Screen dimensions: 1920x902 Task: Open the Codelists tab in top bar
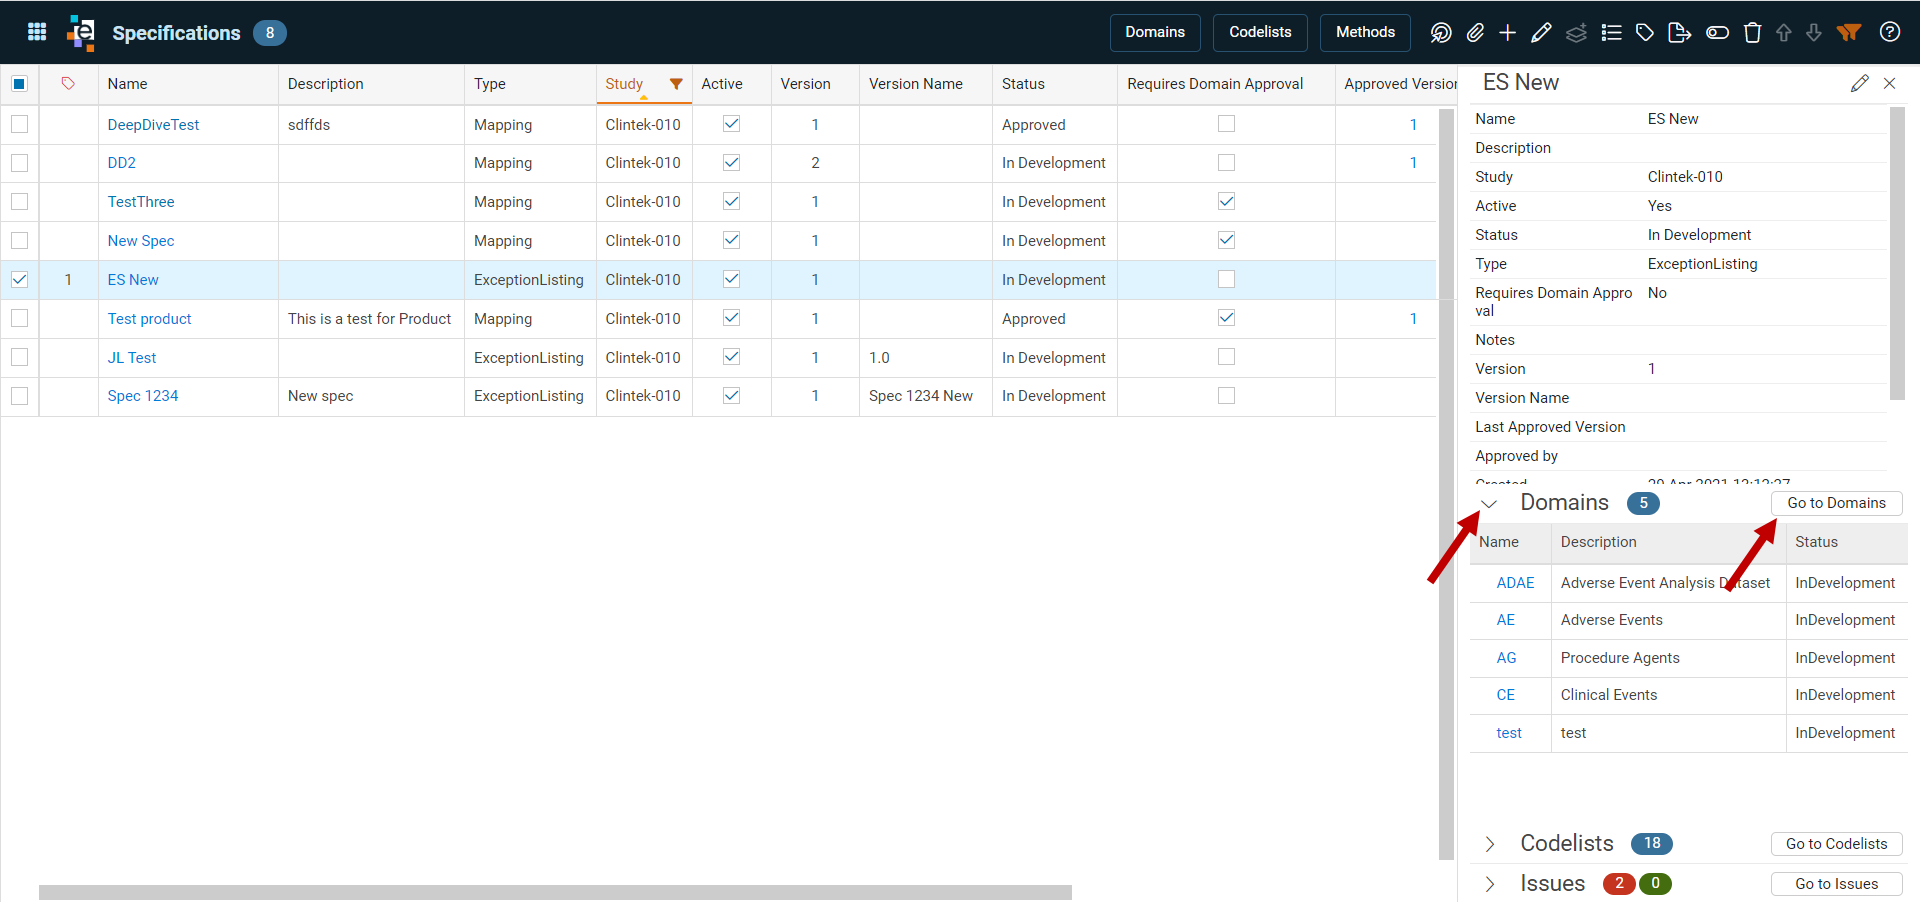coord(1260,32)
